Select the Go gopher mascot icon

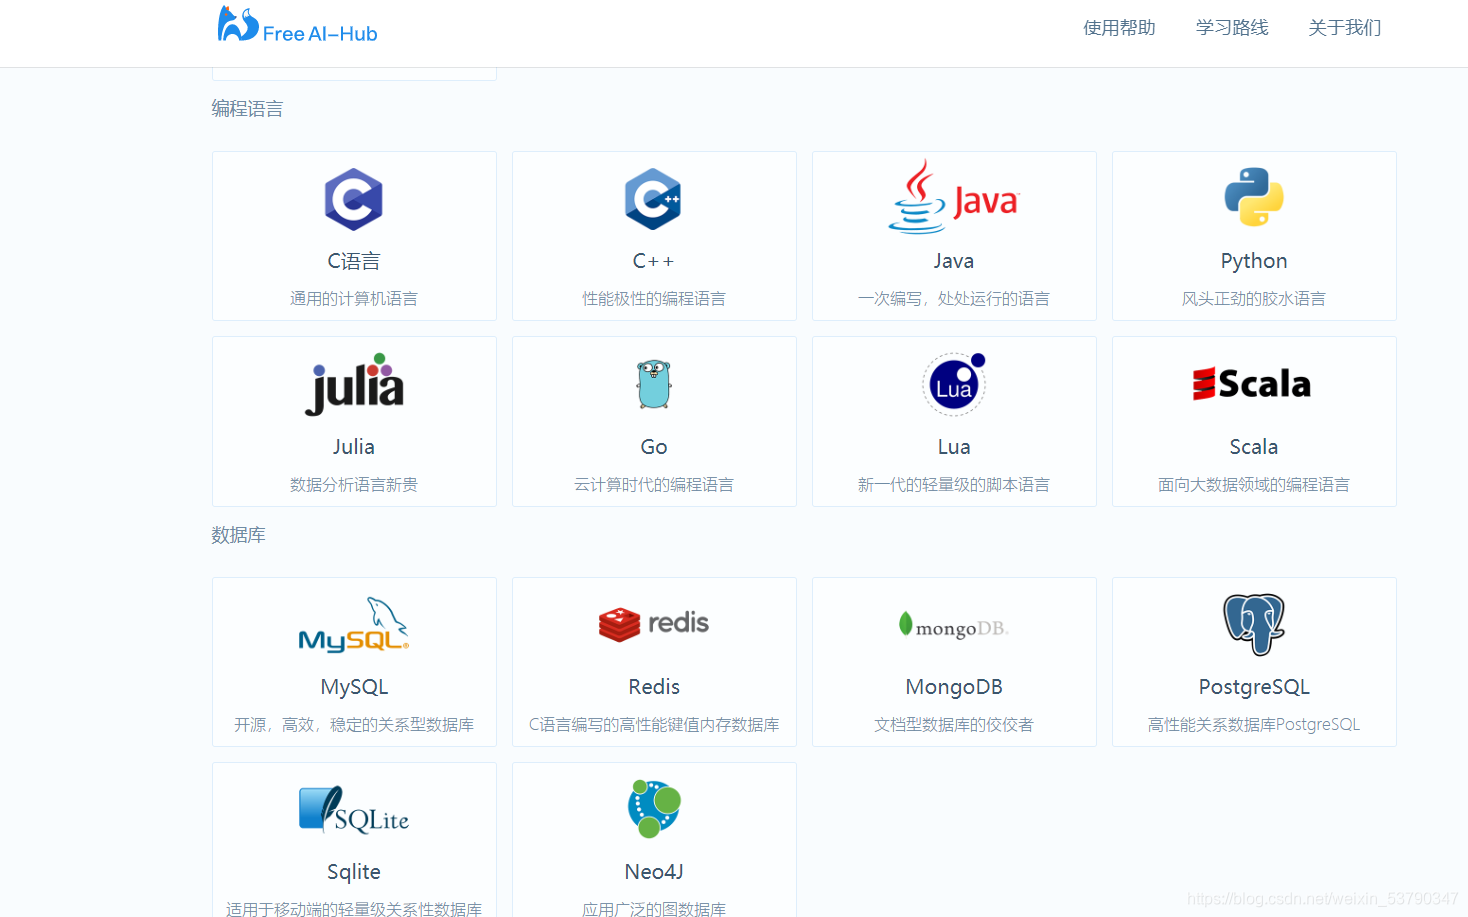[x=653, y=383]
